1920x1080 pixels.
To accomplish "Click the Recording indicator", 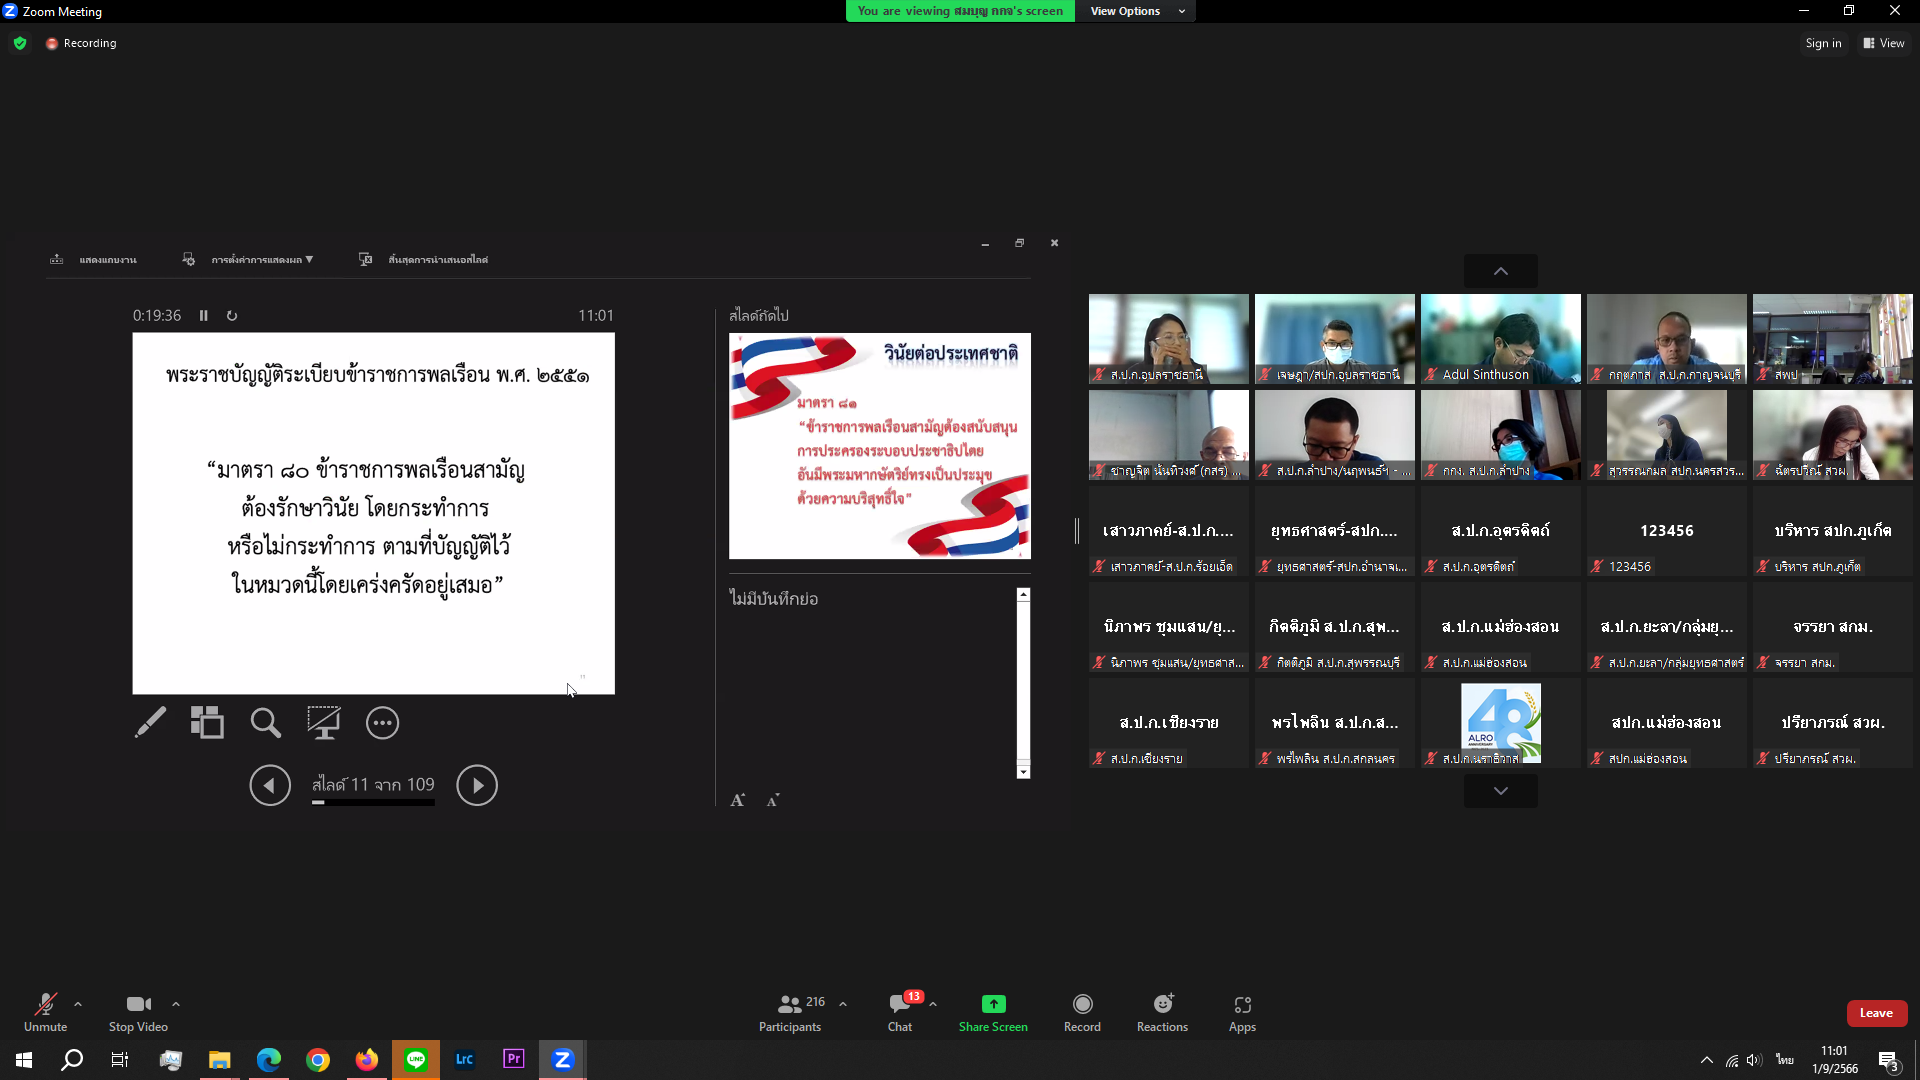I will point(81,43).
